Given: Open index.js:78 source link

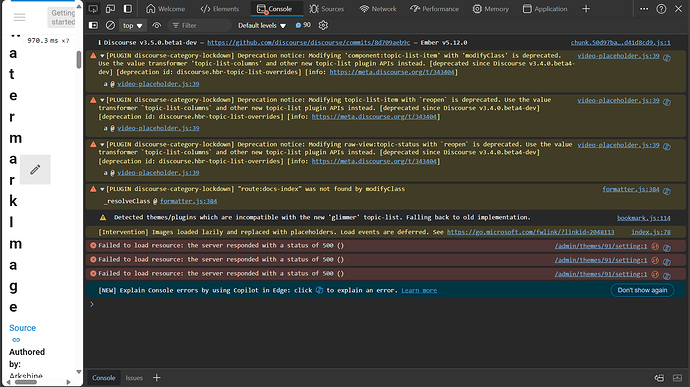Looking at the screenshot, I should tap(651, 232).
